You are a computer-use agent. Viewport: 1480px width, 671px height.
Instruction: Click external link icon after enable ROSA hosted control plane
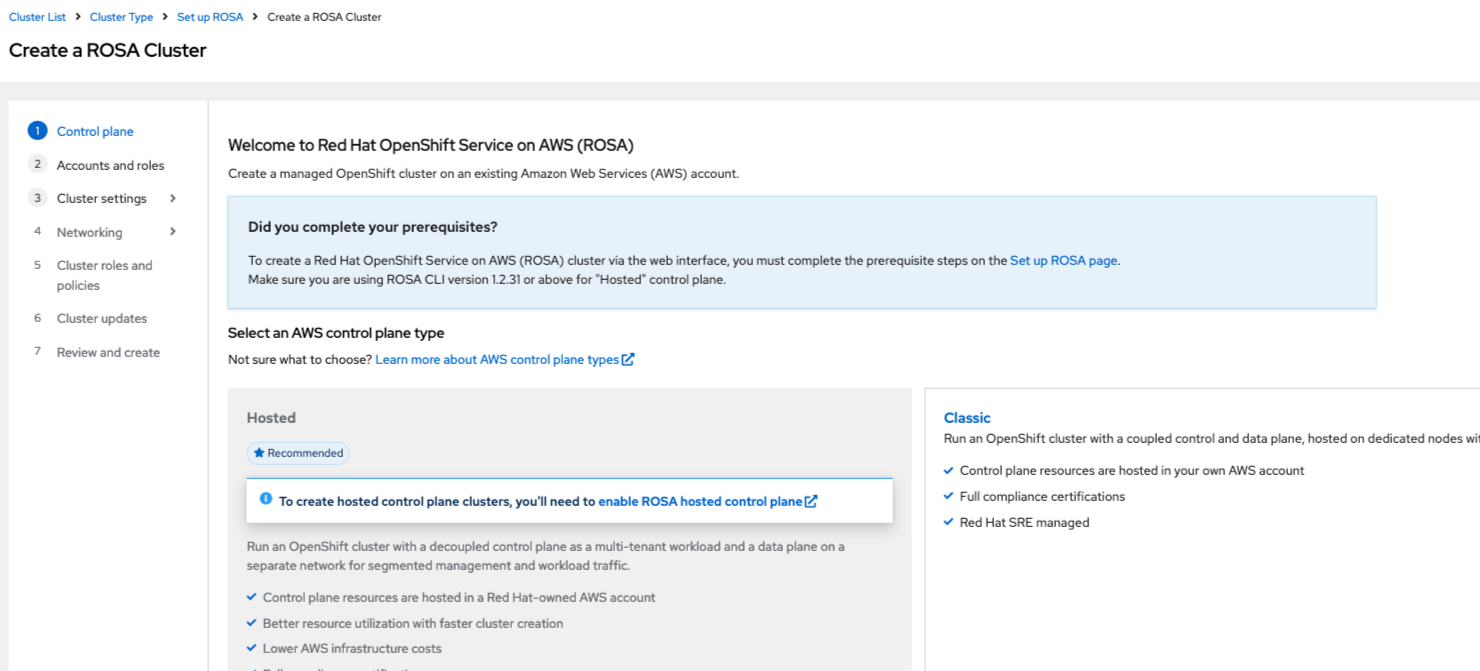[x=811, y=502]
